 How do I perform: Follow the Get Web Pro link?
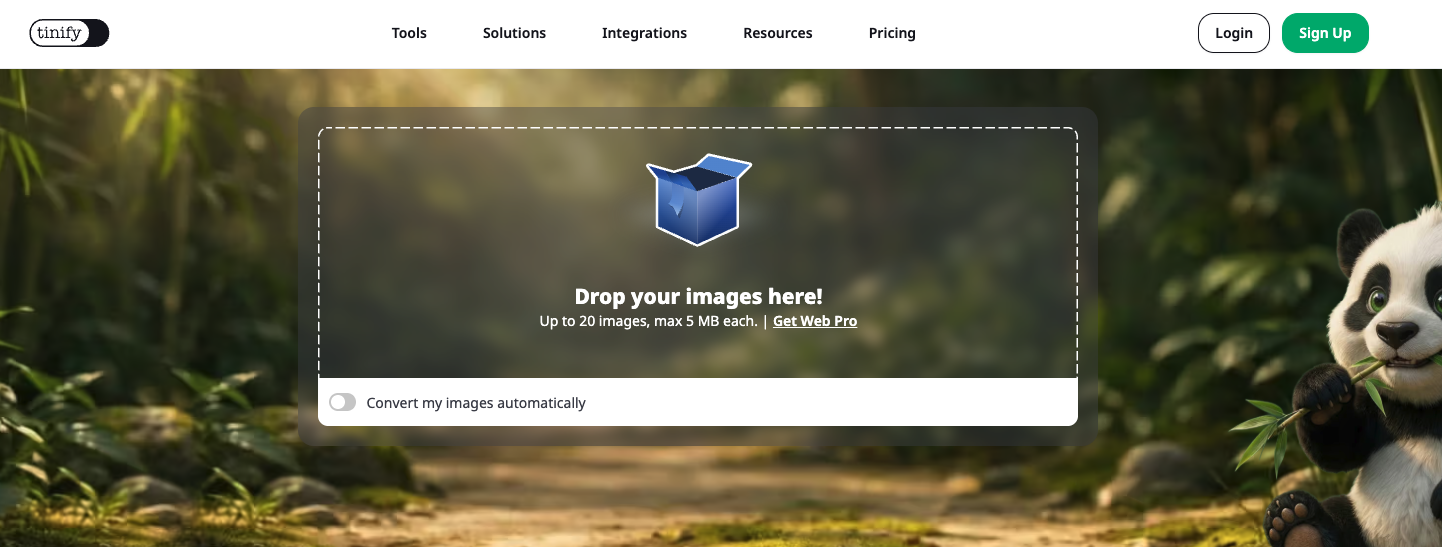click(x=815, y=321)
